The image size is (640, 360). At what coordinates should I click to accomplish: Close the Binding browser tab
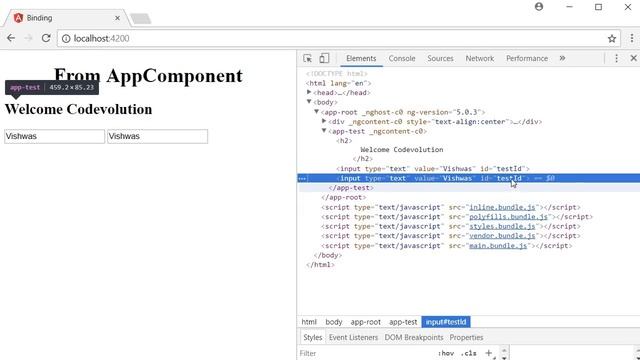(117, 18)
